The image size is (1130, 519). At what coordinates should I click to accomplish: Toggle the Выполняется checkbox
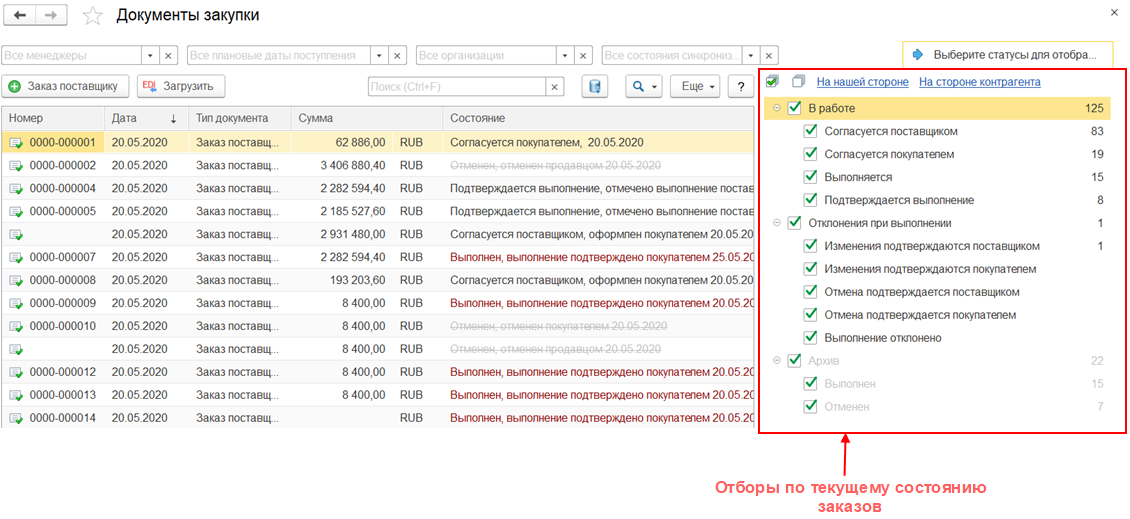(x=810, y=177)
